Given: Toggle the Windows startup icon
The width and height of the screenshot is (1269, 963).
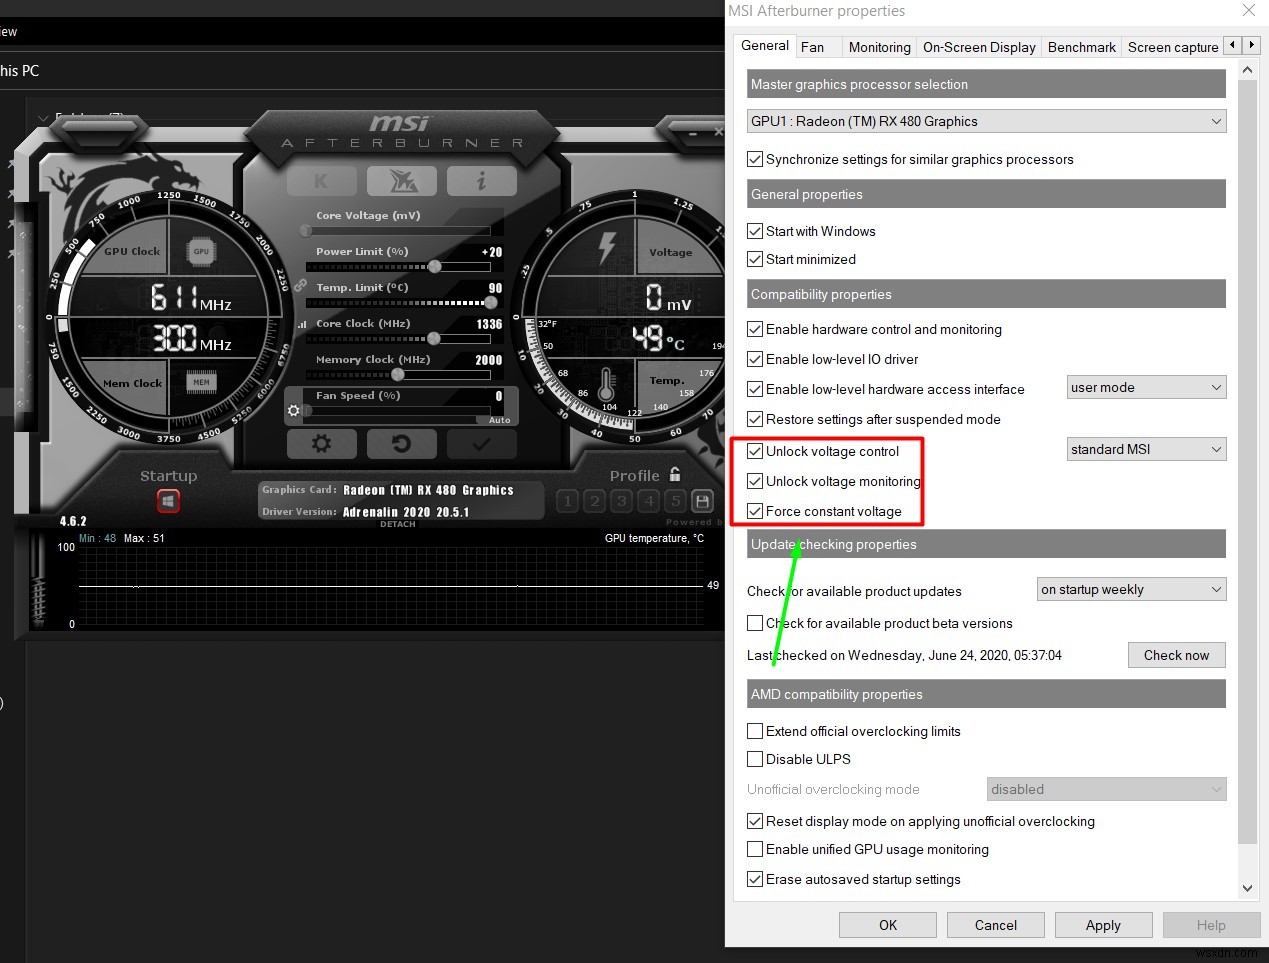Looking at the screenshot, I should (x=168, y=500).
